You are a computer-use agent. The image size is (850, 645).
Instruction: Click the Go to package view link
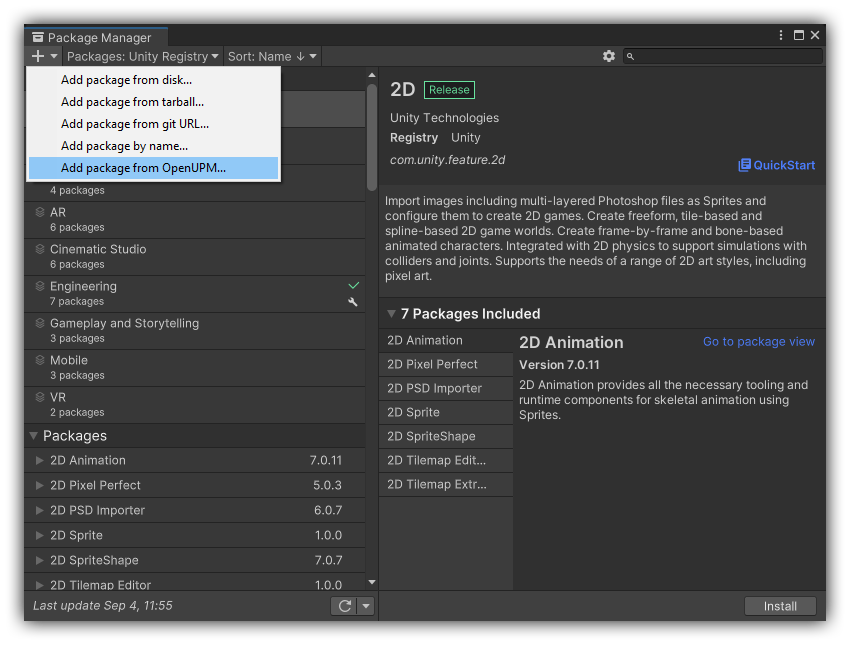tap(759, 341)
